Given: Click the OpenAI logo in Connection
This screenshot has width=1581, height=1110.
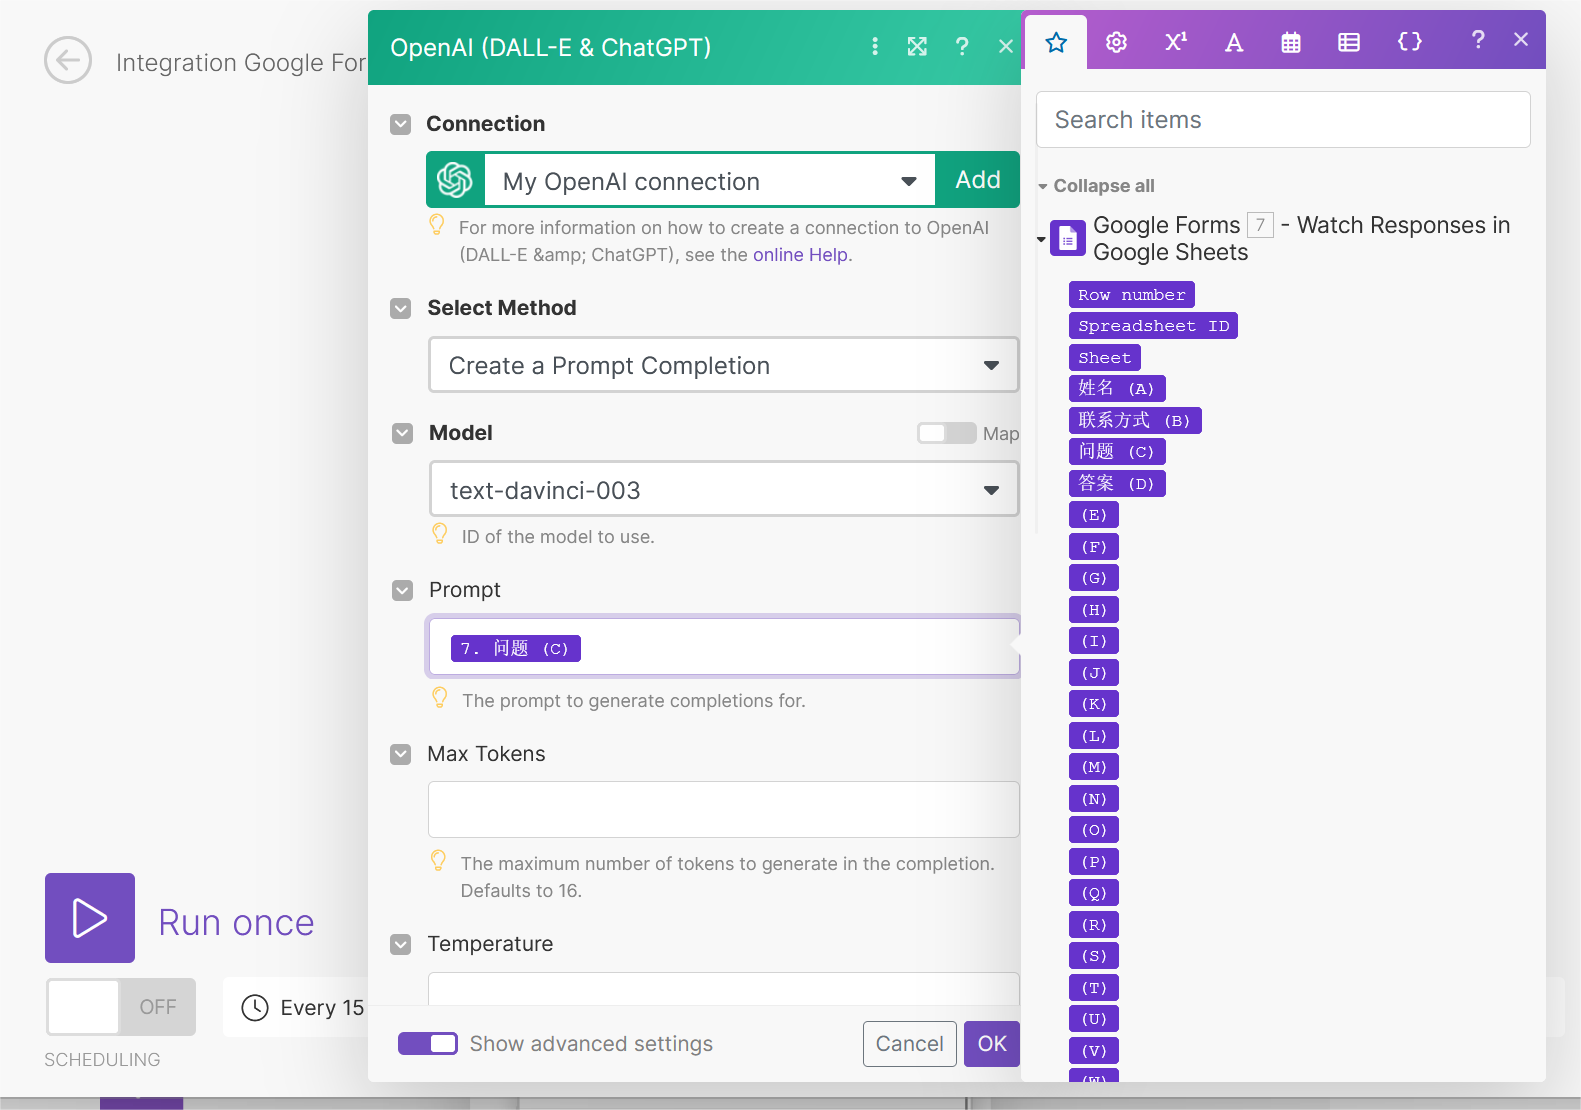Looking at the screenshot, I should click(x=455, y=180).
